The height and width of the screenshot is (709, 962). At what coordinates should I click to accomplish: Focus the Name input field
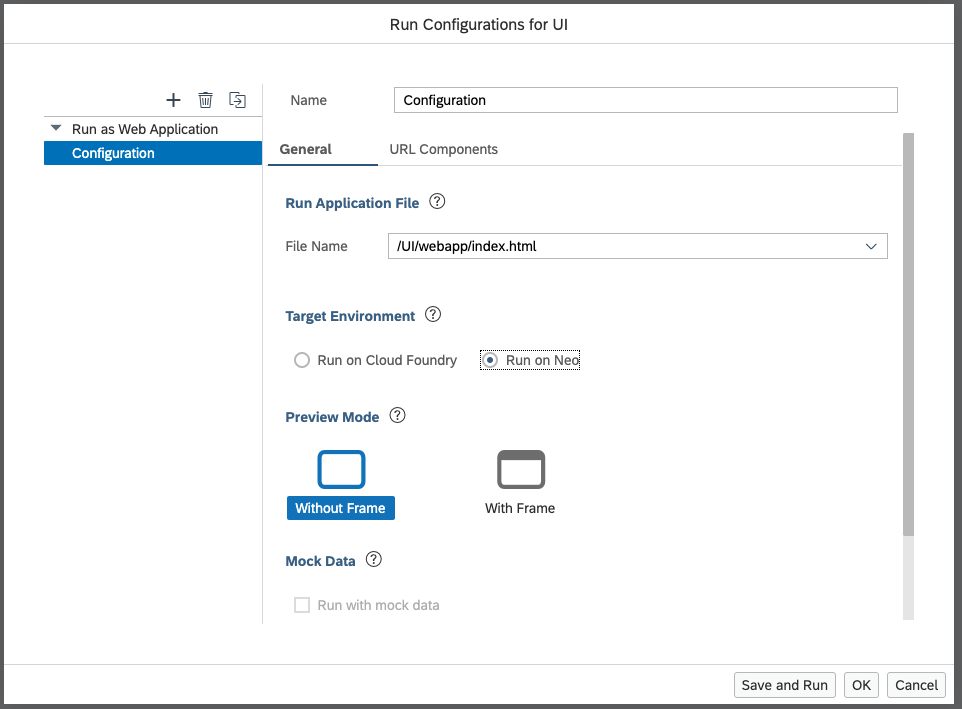[645, 100]
